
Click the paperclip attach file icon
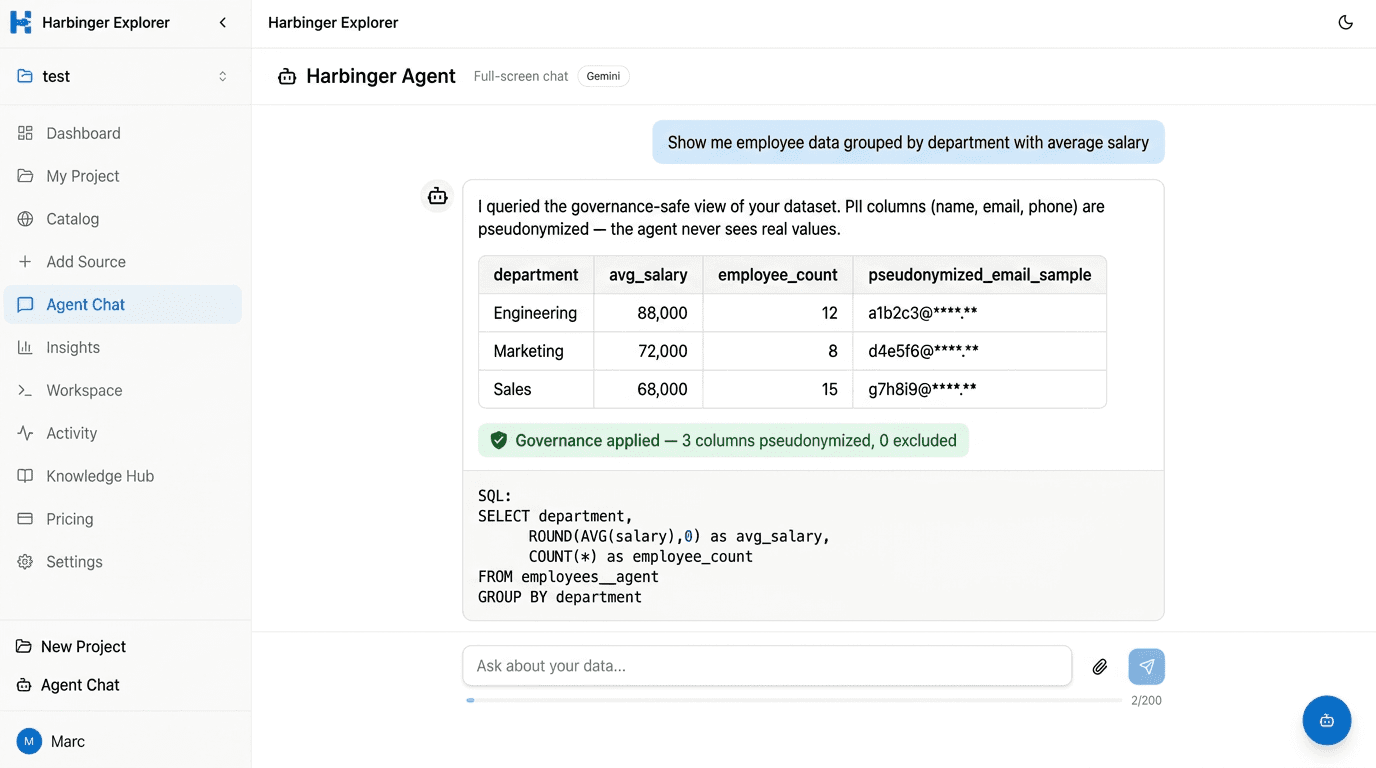pyautogui.click(x=1099, y=667)
